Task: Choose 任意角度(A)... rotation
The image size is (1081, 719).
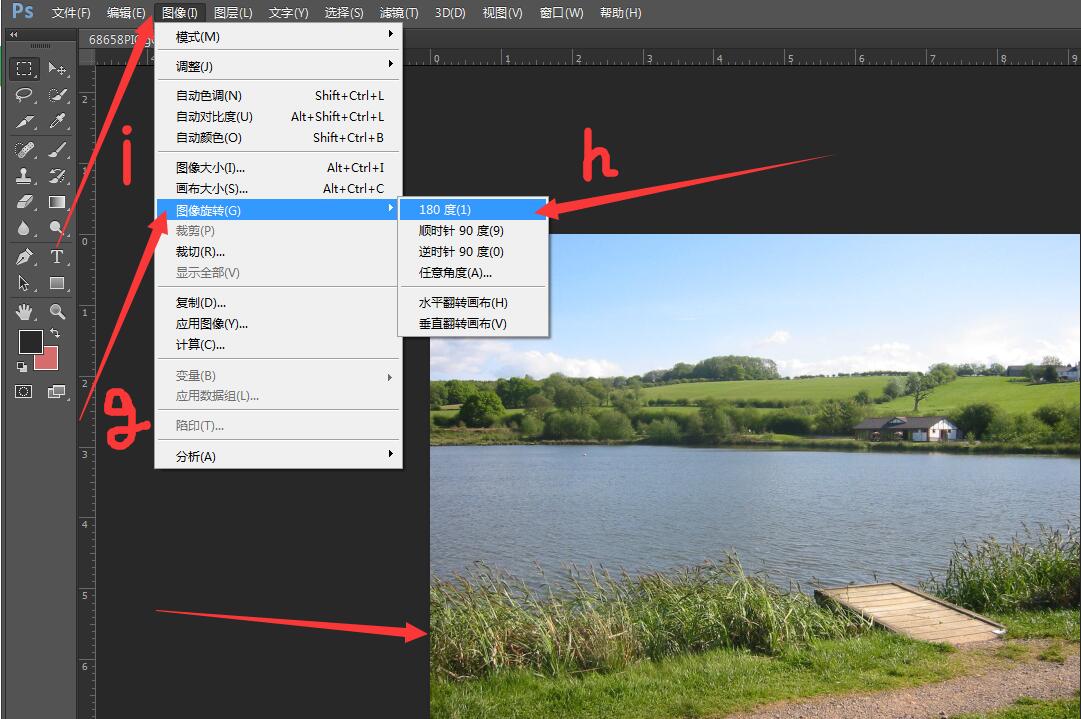Action: pyautogui.click(x=473, y=273)
